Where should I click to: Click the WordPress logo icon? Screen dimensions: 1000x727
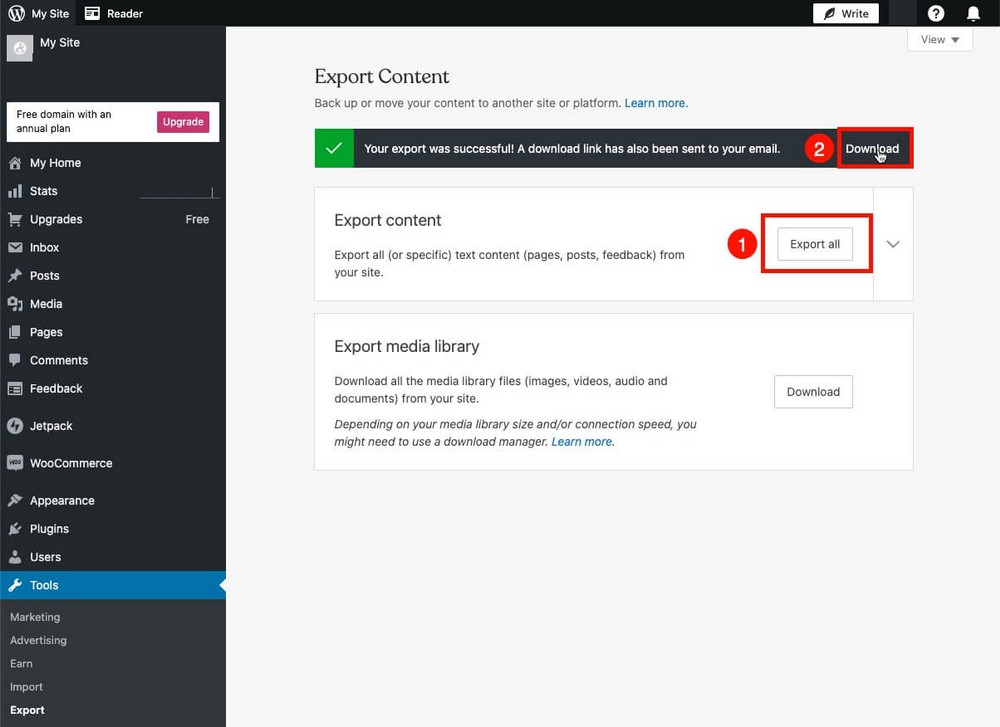click(x=17, y=13)
